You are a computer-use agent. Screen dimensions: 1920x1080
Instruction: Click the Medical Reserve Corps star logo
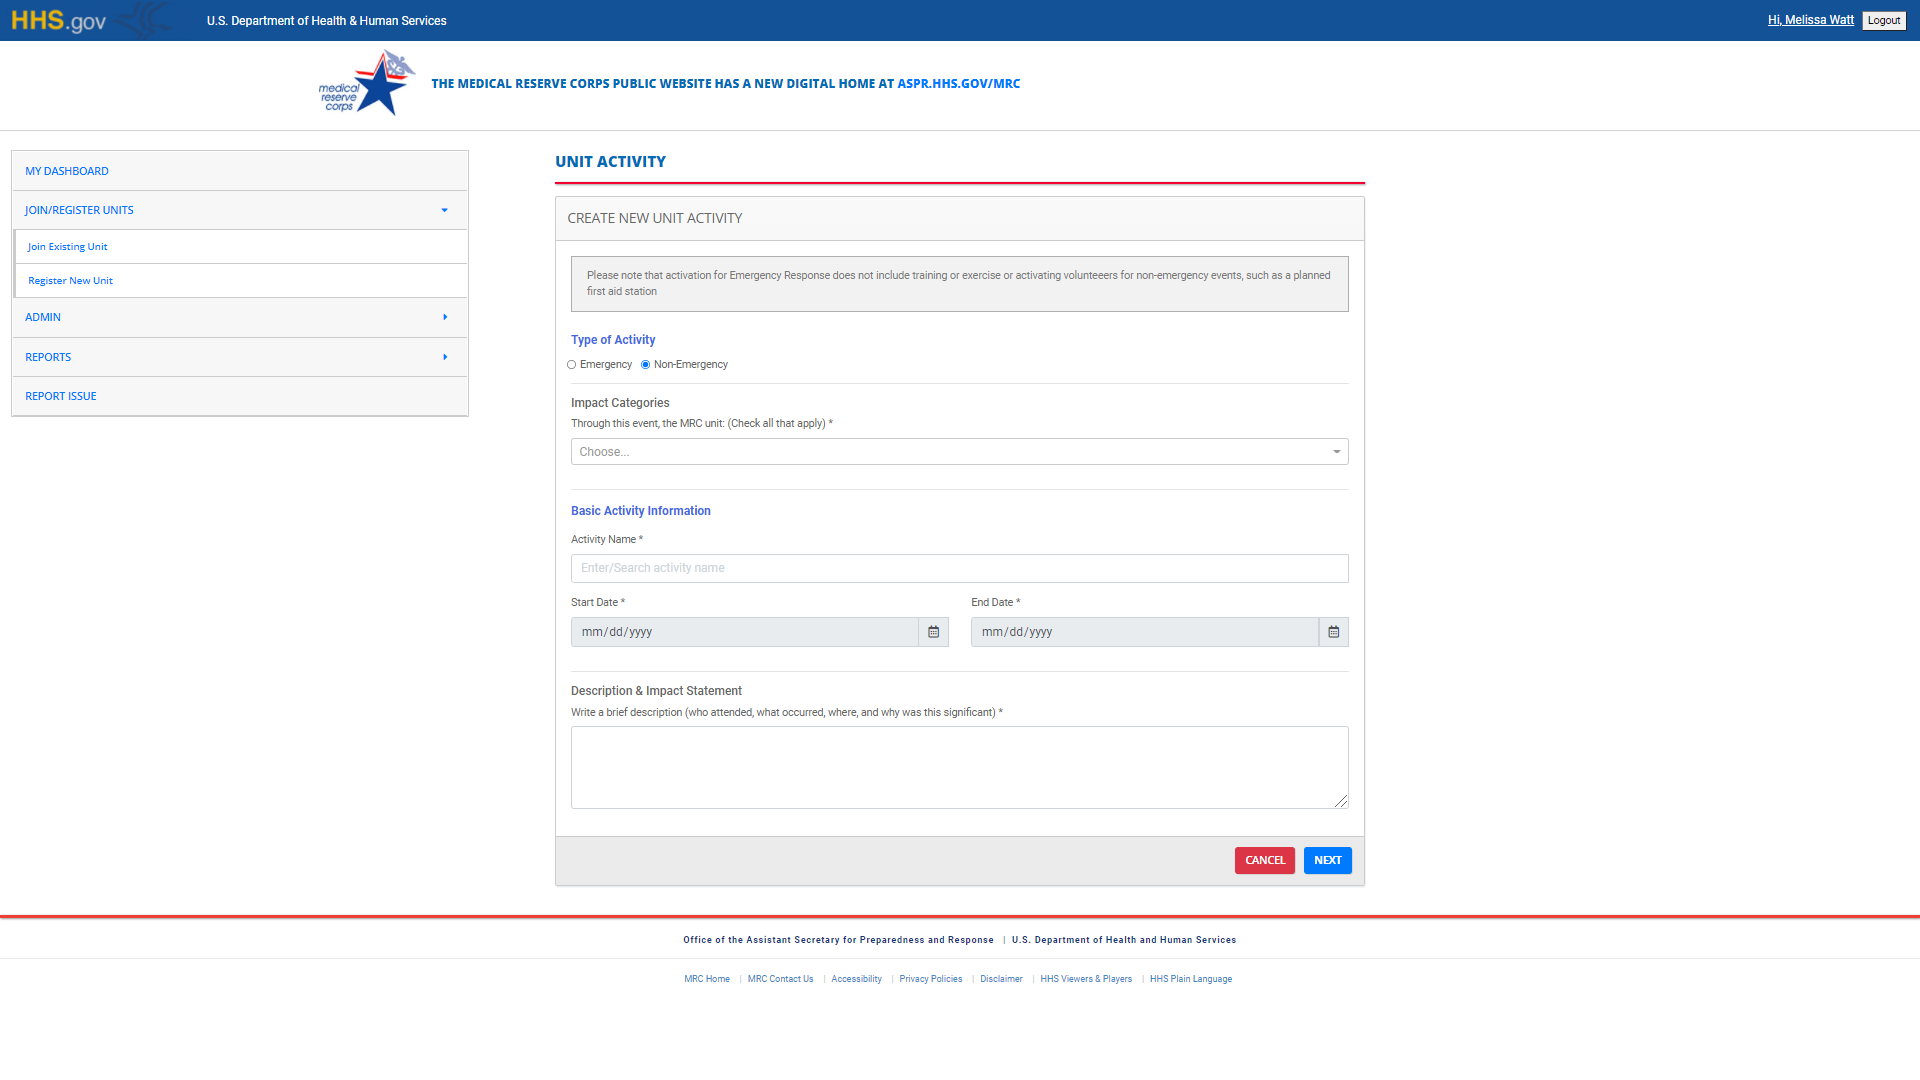point(367,84)
